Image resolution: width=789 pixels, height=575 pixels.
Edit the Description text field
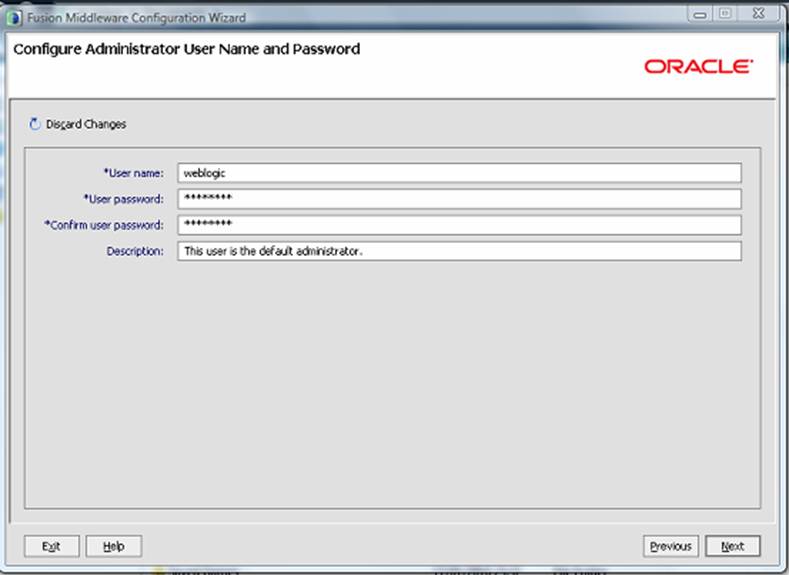click(459, 251)
